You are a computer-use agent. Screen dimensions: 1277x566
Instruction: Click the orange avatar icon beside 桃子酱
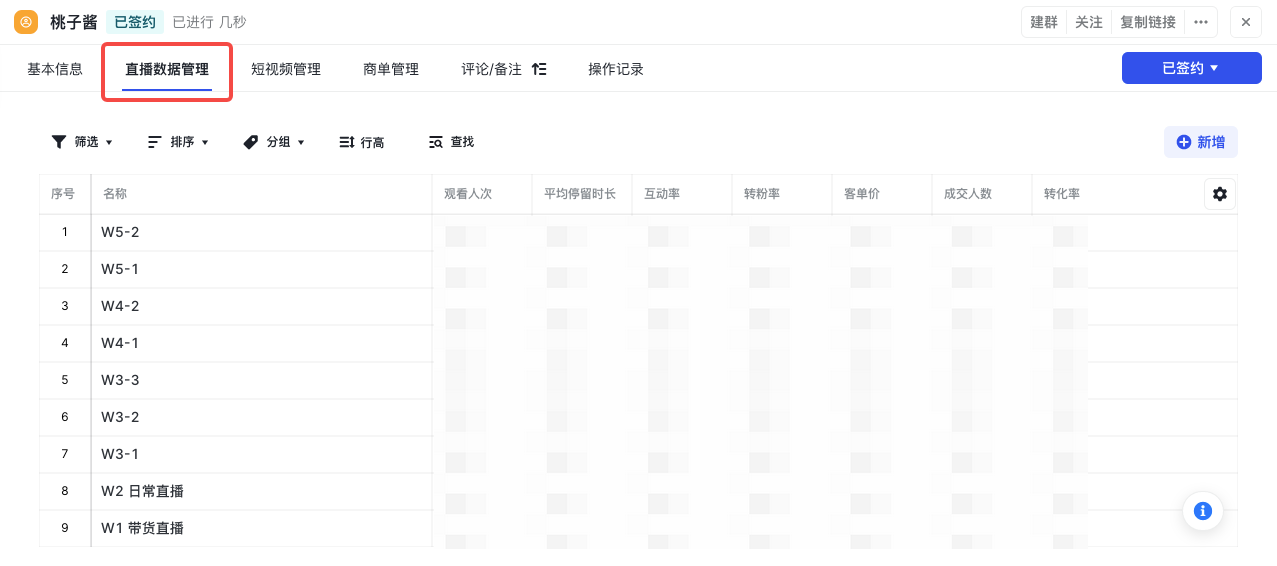[26, 22]
